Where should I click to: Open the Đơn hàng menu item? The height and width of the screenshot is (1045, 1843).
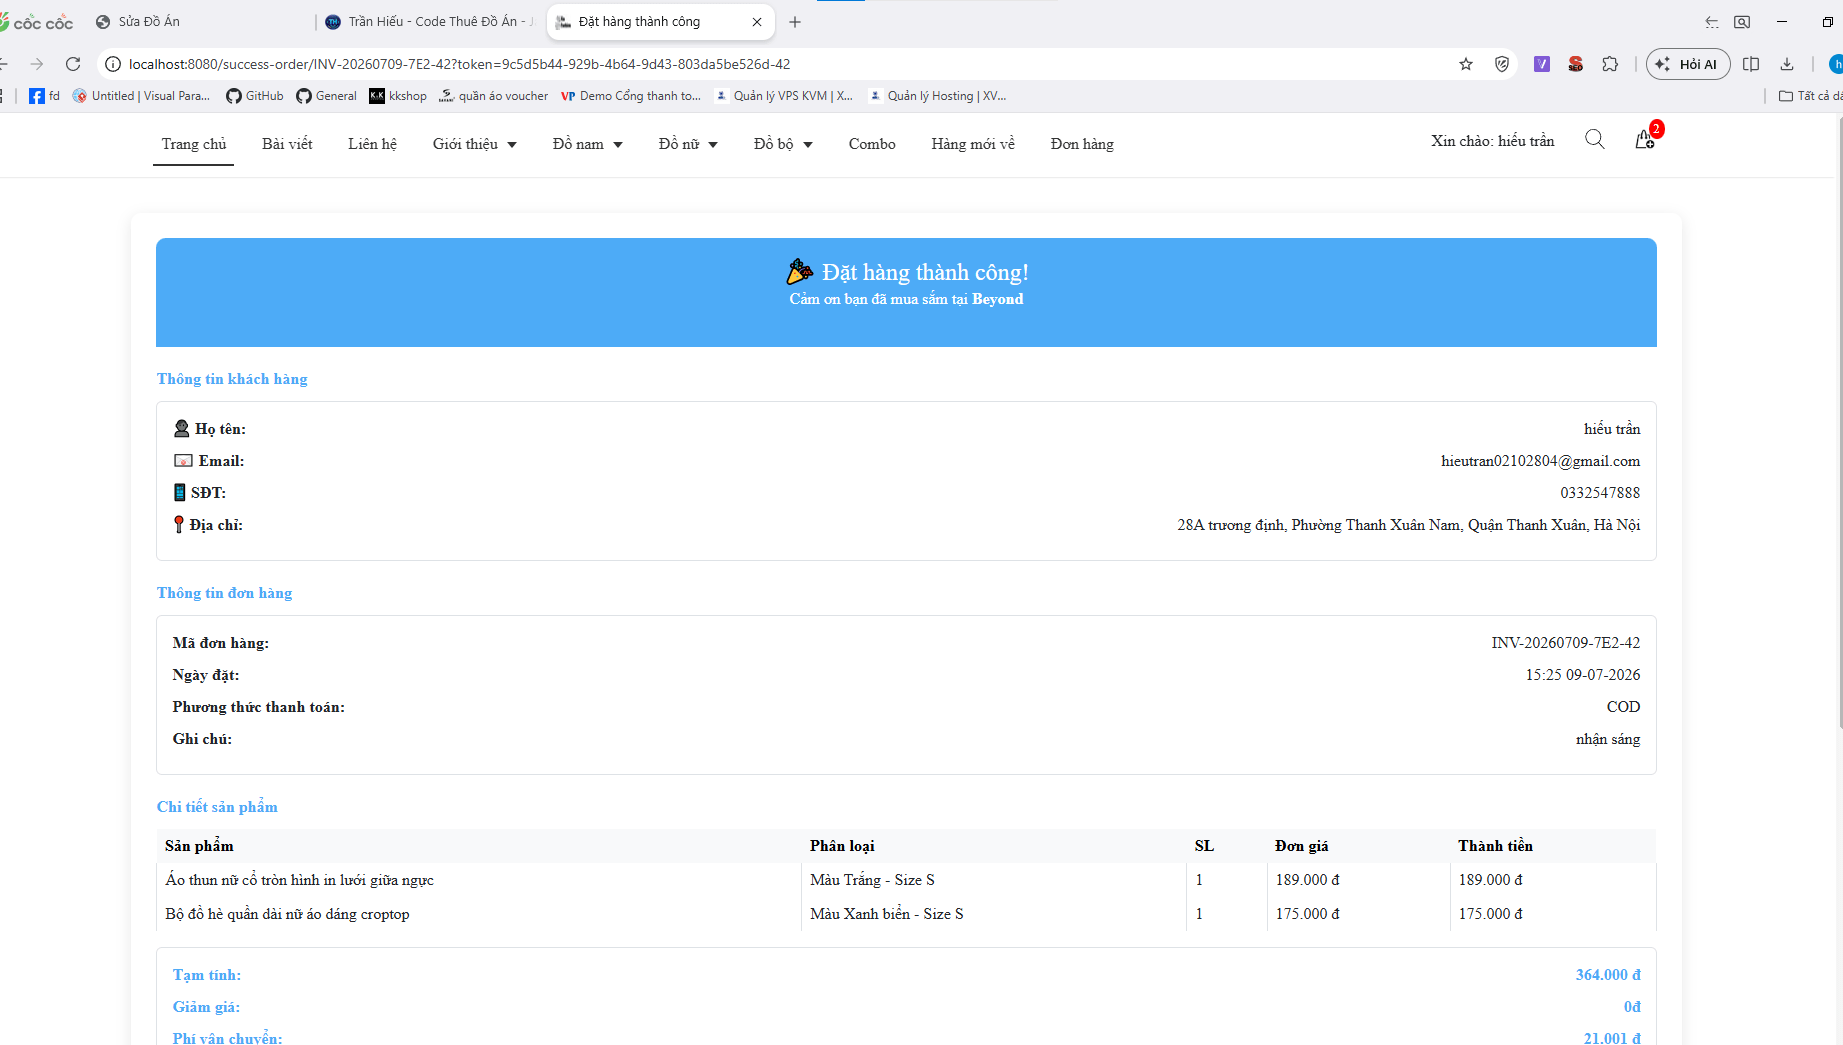point(1082,144)
